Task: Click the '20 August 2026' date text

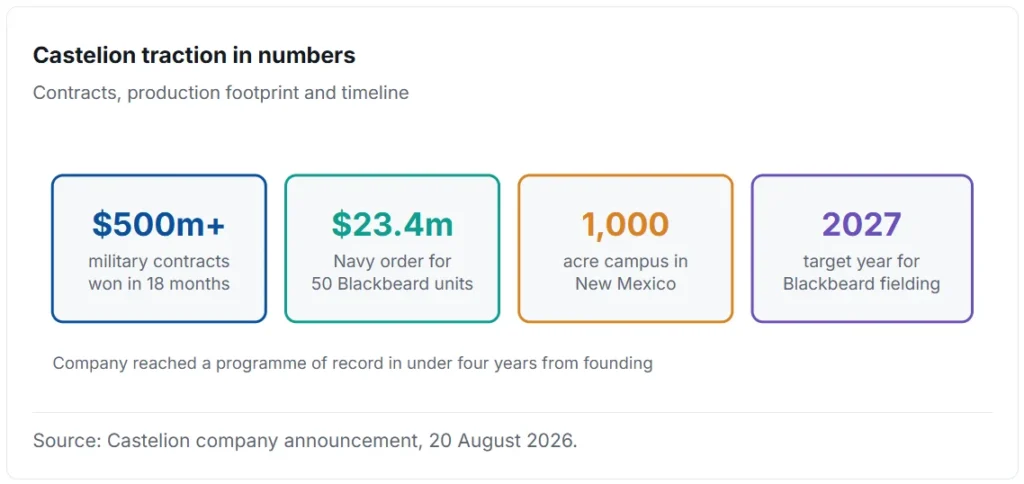Action: [x=502, y=440]
